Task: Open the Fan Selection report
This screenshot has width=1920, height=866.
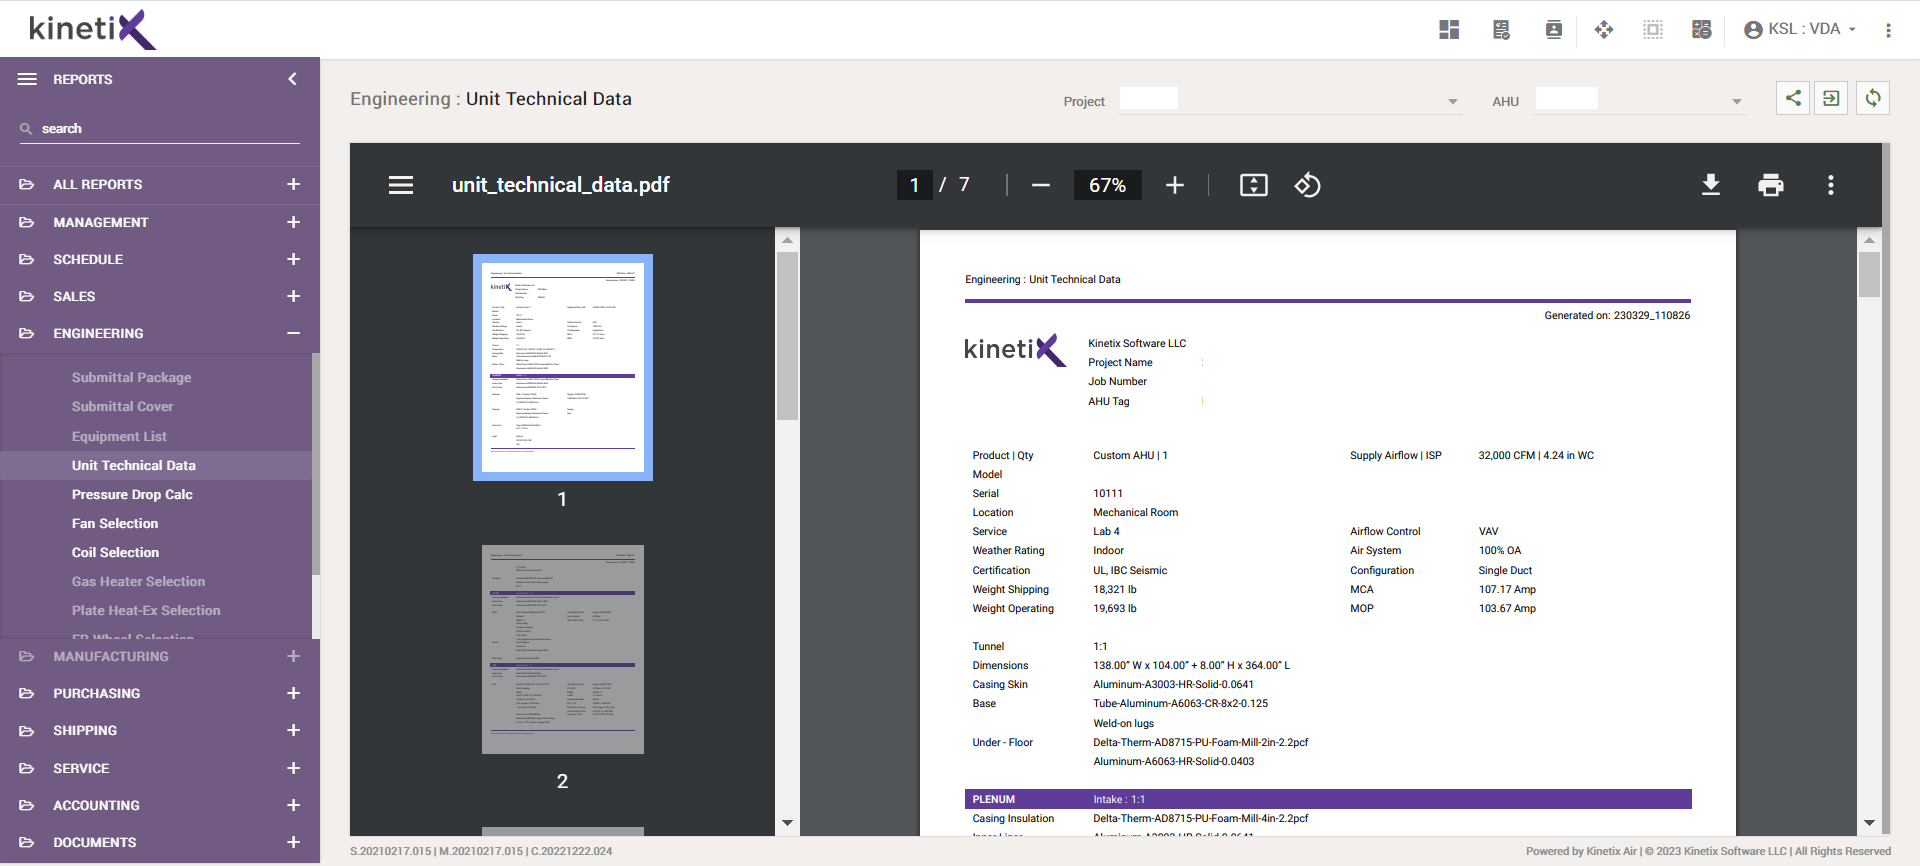Action: 115,523
